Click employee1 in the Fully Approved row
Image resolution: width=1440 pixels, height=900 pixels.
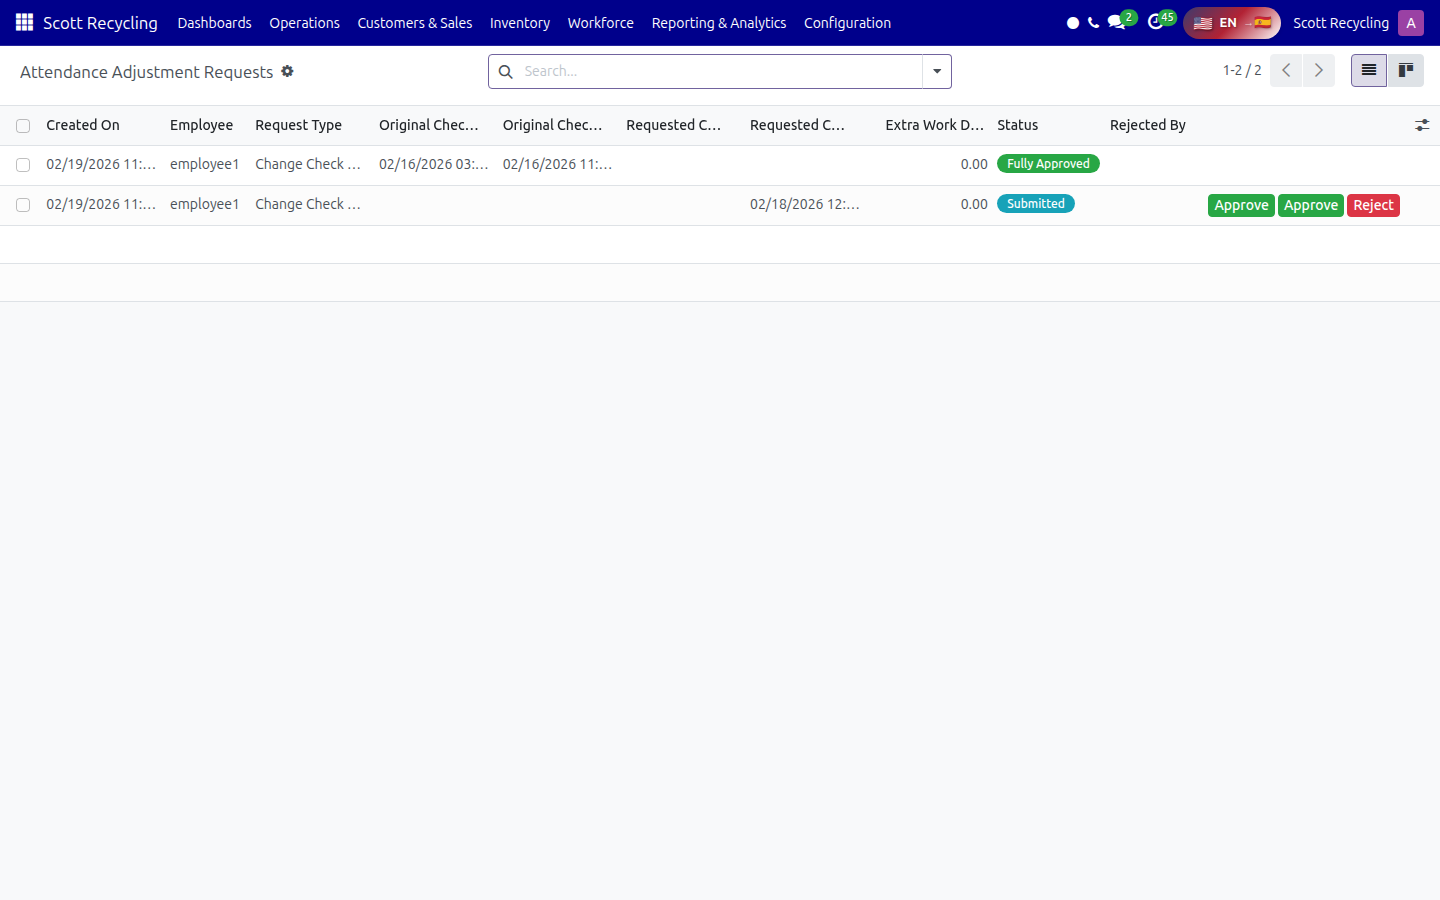click(205, 164)
